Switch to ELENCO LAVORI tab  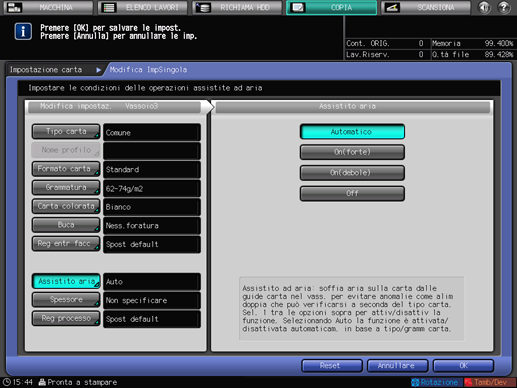(143, 7)
